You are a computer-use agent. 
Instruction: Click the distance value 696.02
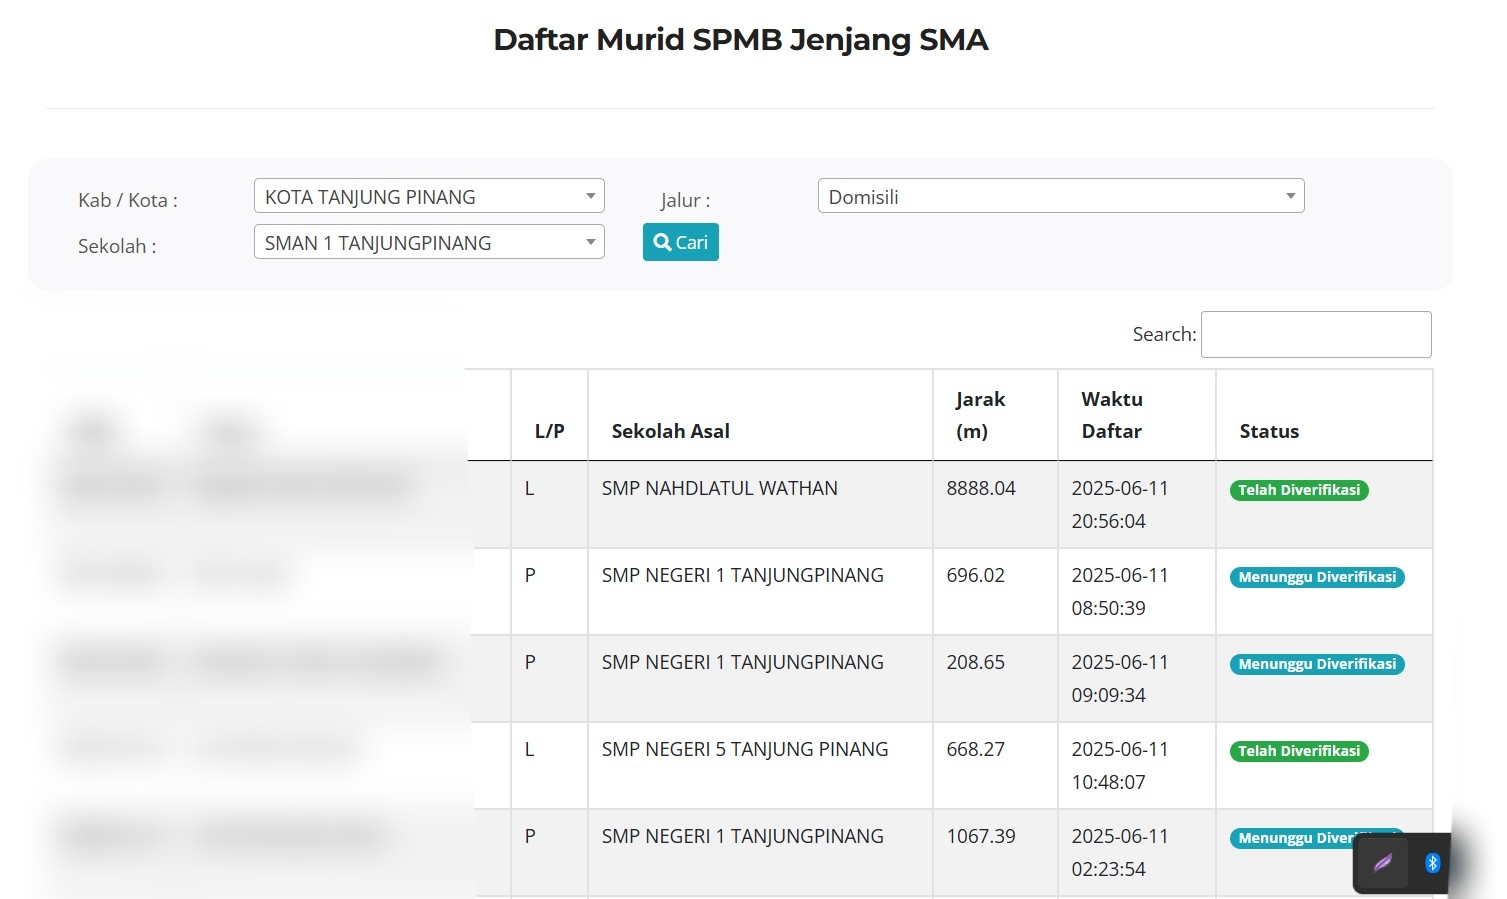975,575
